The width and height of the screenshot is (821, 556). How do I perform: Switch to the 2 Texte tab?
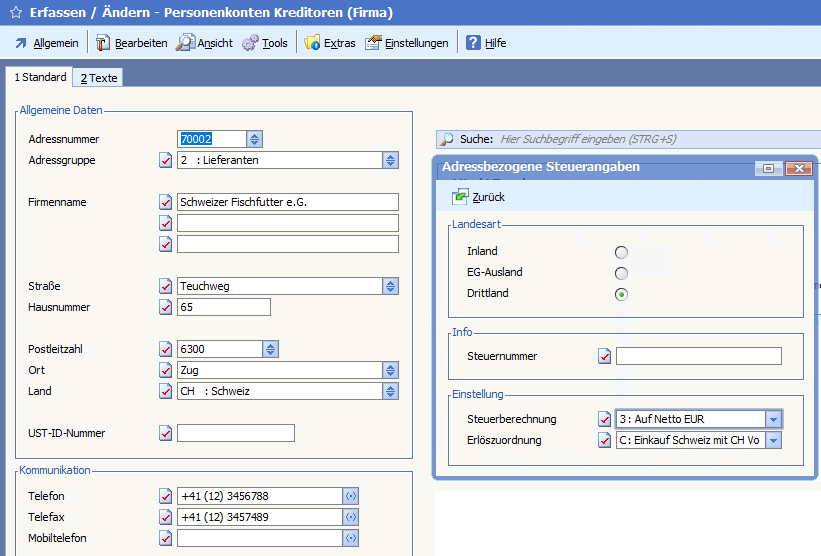[99, 78]
